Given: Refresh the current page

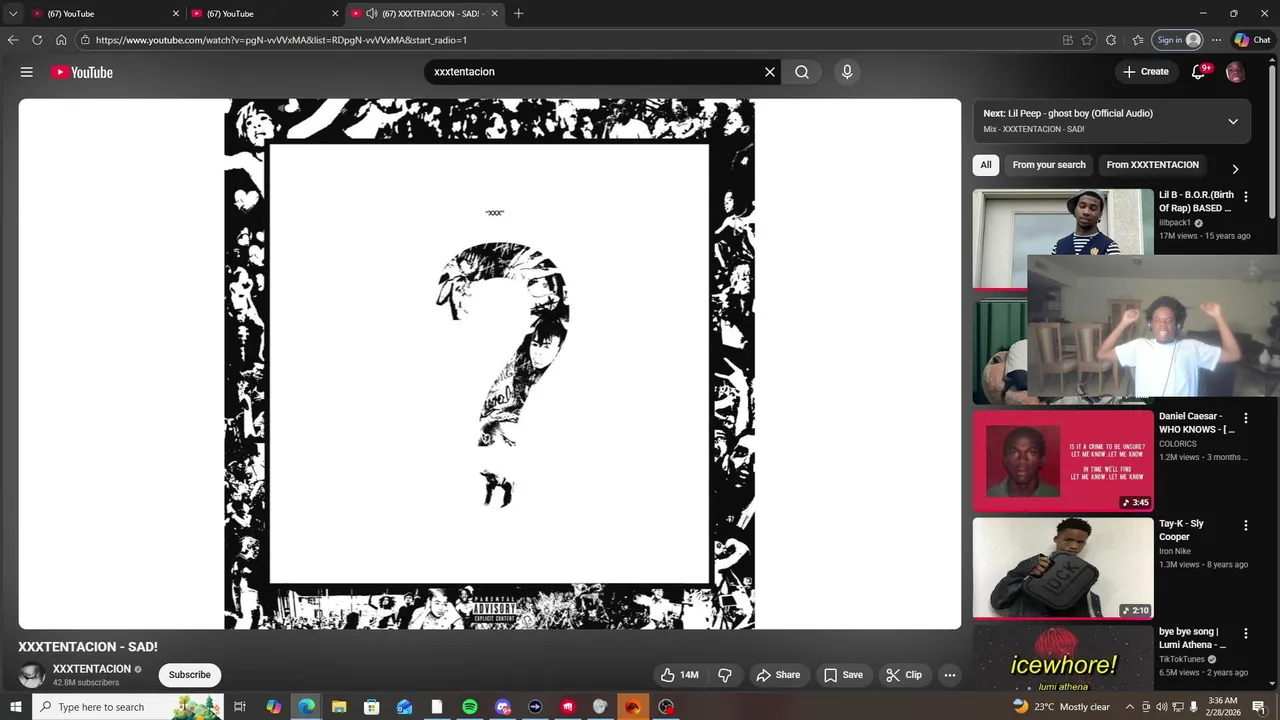Looking at the screenshot, I should [x=37, y=40].
